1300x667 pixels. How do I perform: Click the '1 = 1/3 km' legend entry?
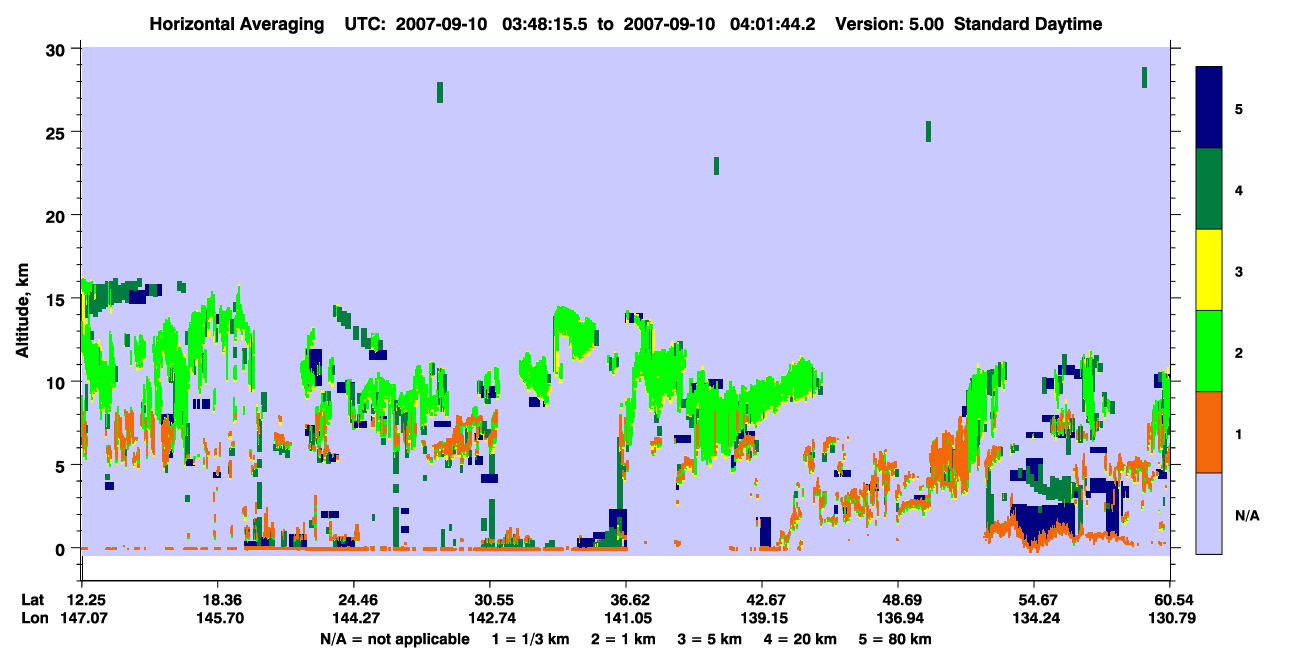529,638
